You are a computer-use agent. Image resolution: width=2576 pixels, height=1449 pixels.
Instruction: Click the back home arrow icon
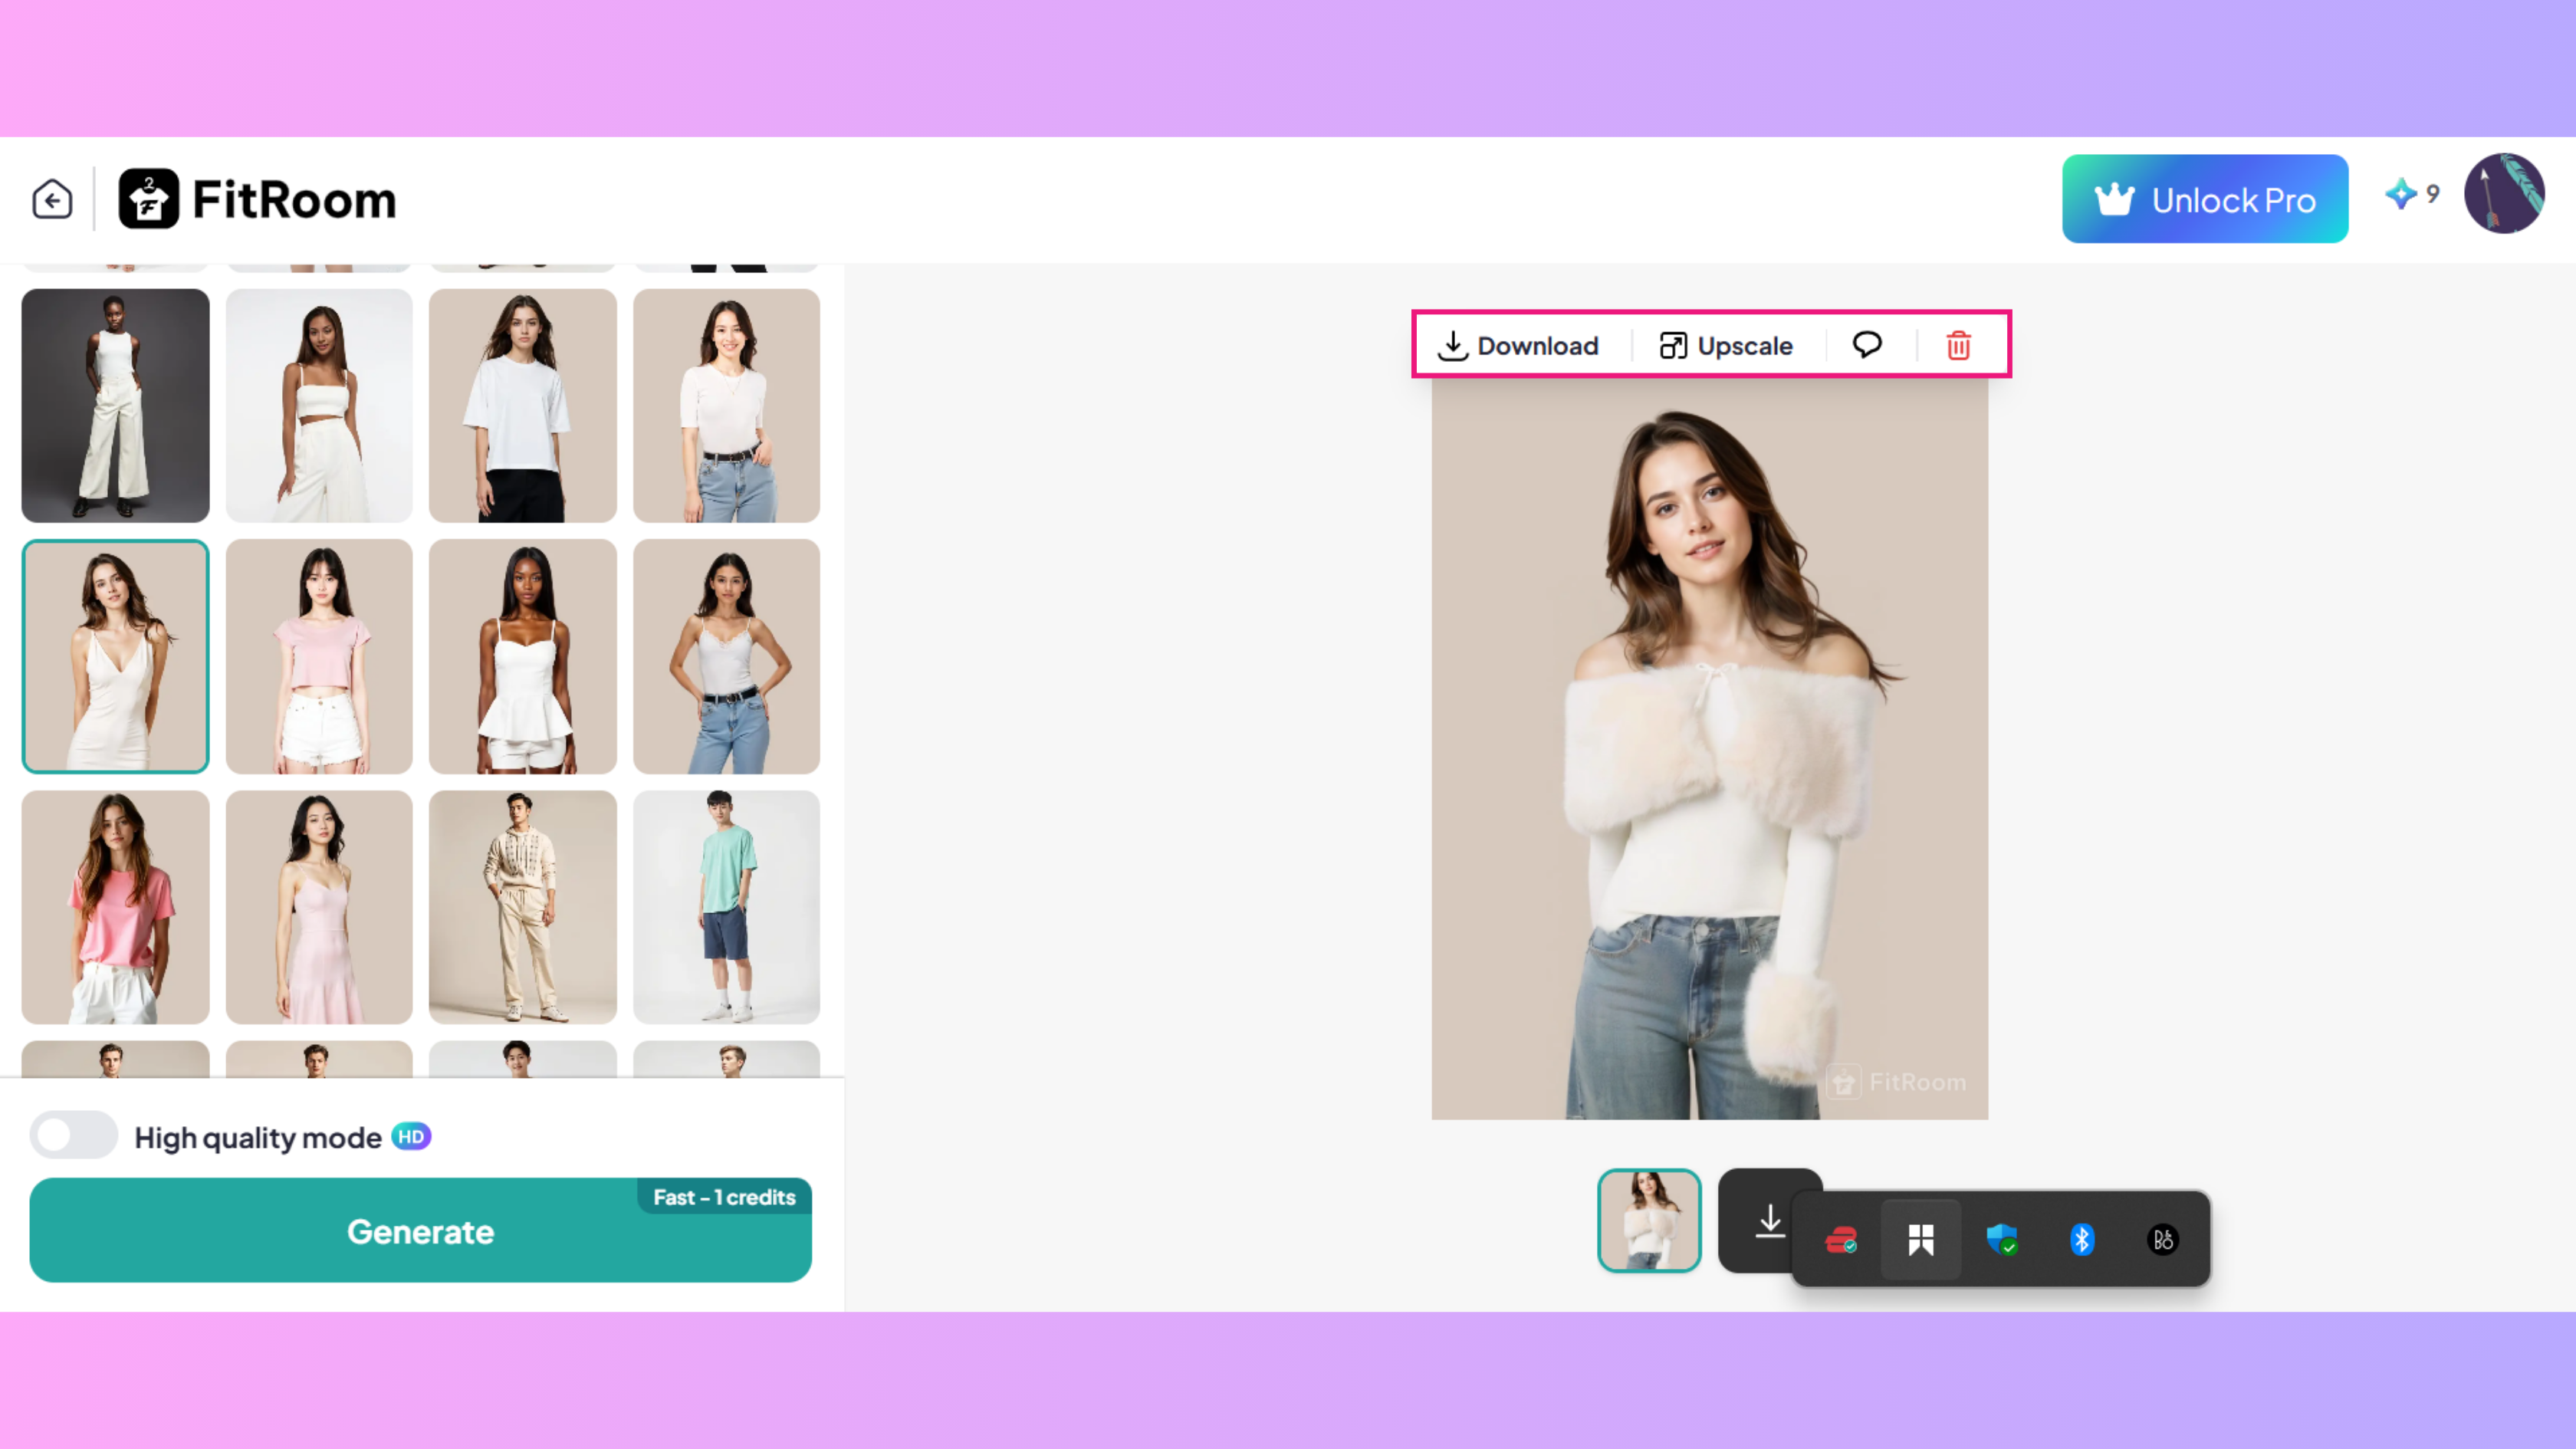pyautogui.click(x=52, y=199)
